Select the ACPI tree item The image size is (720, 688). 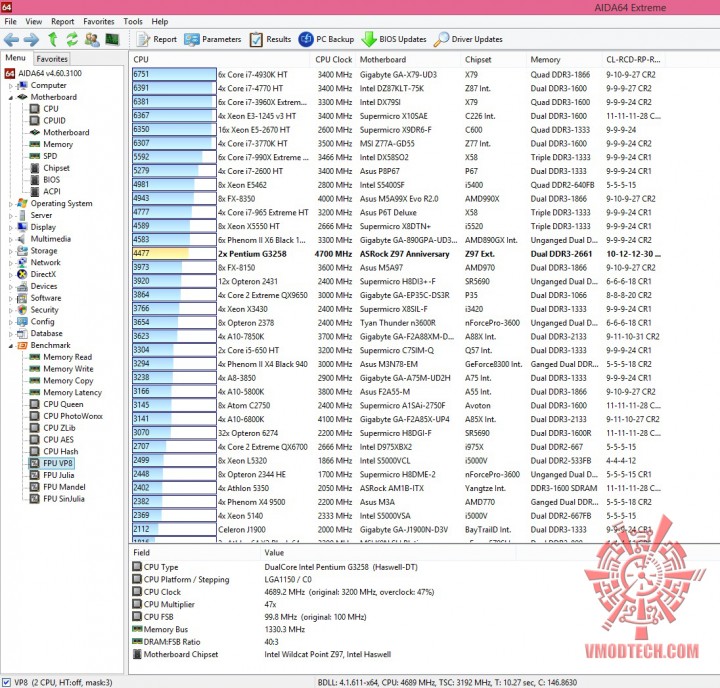(45, 192)
